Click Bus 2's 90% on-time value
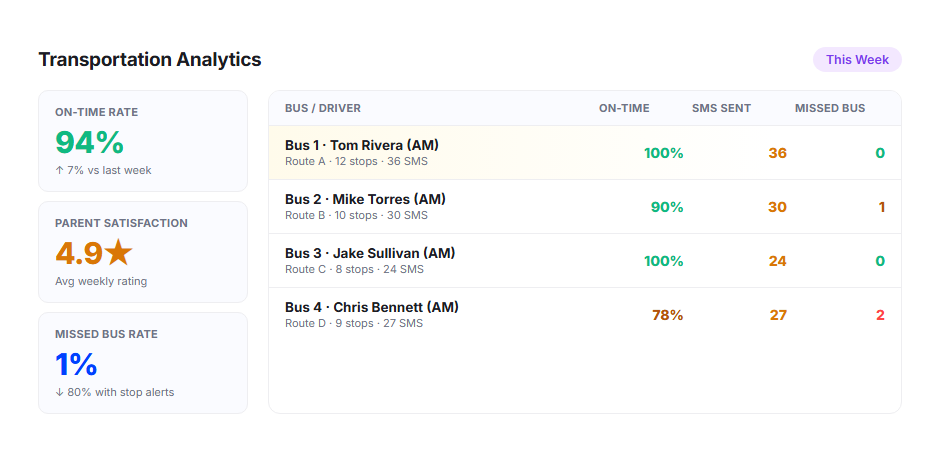Viewport: 940px width, 460px height. pyautogui.click(x=667, y=208)
